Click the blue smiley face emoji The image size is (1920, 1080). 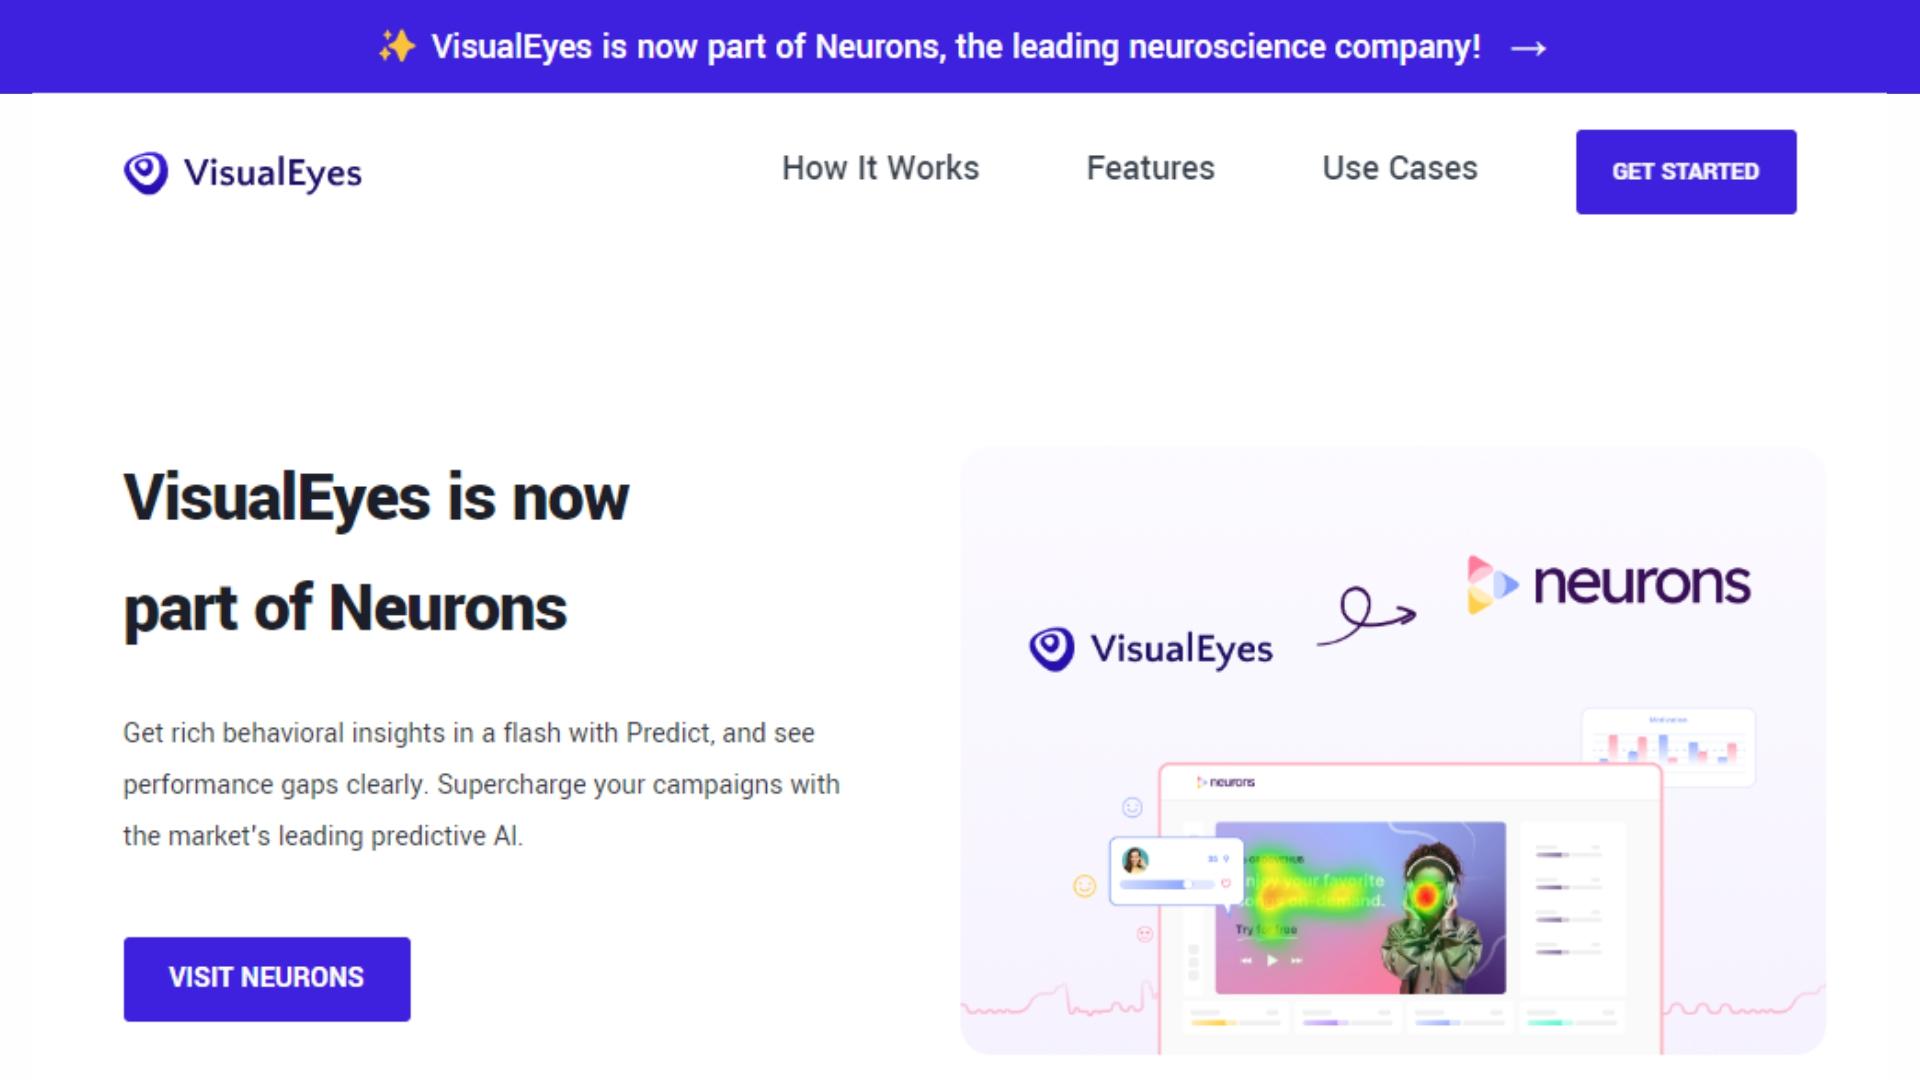pyautogui.click(x=1132, y=807)
